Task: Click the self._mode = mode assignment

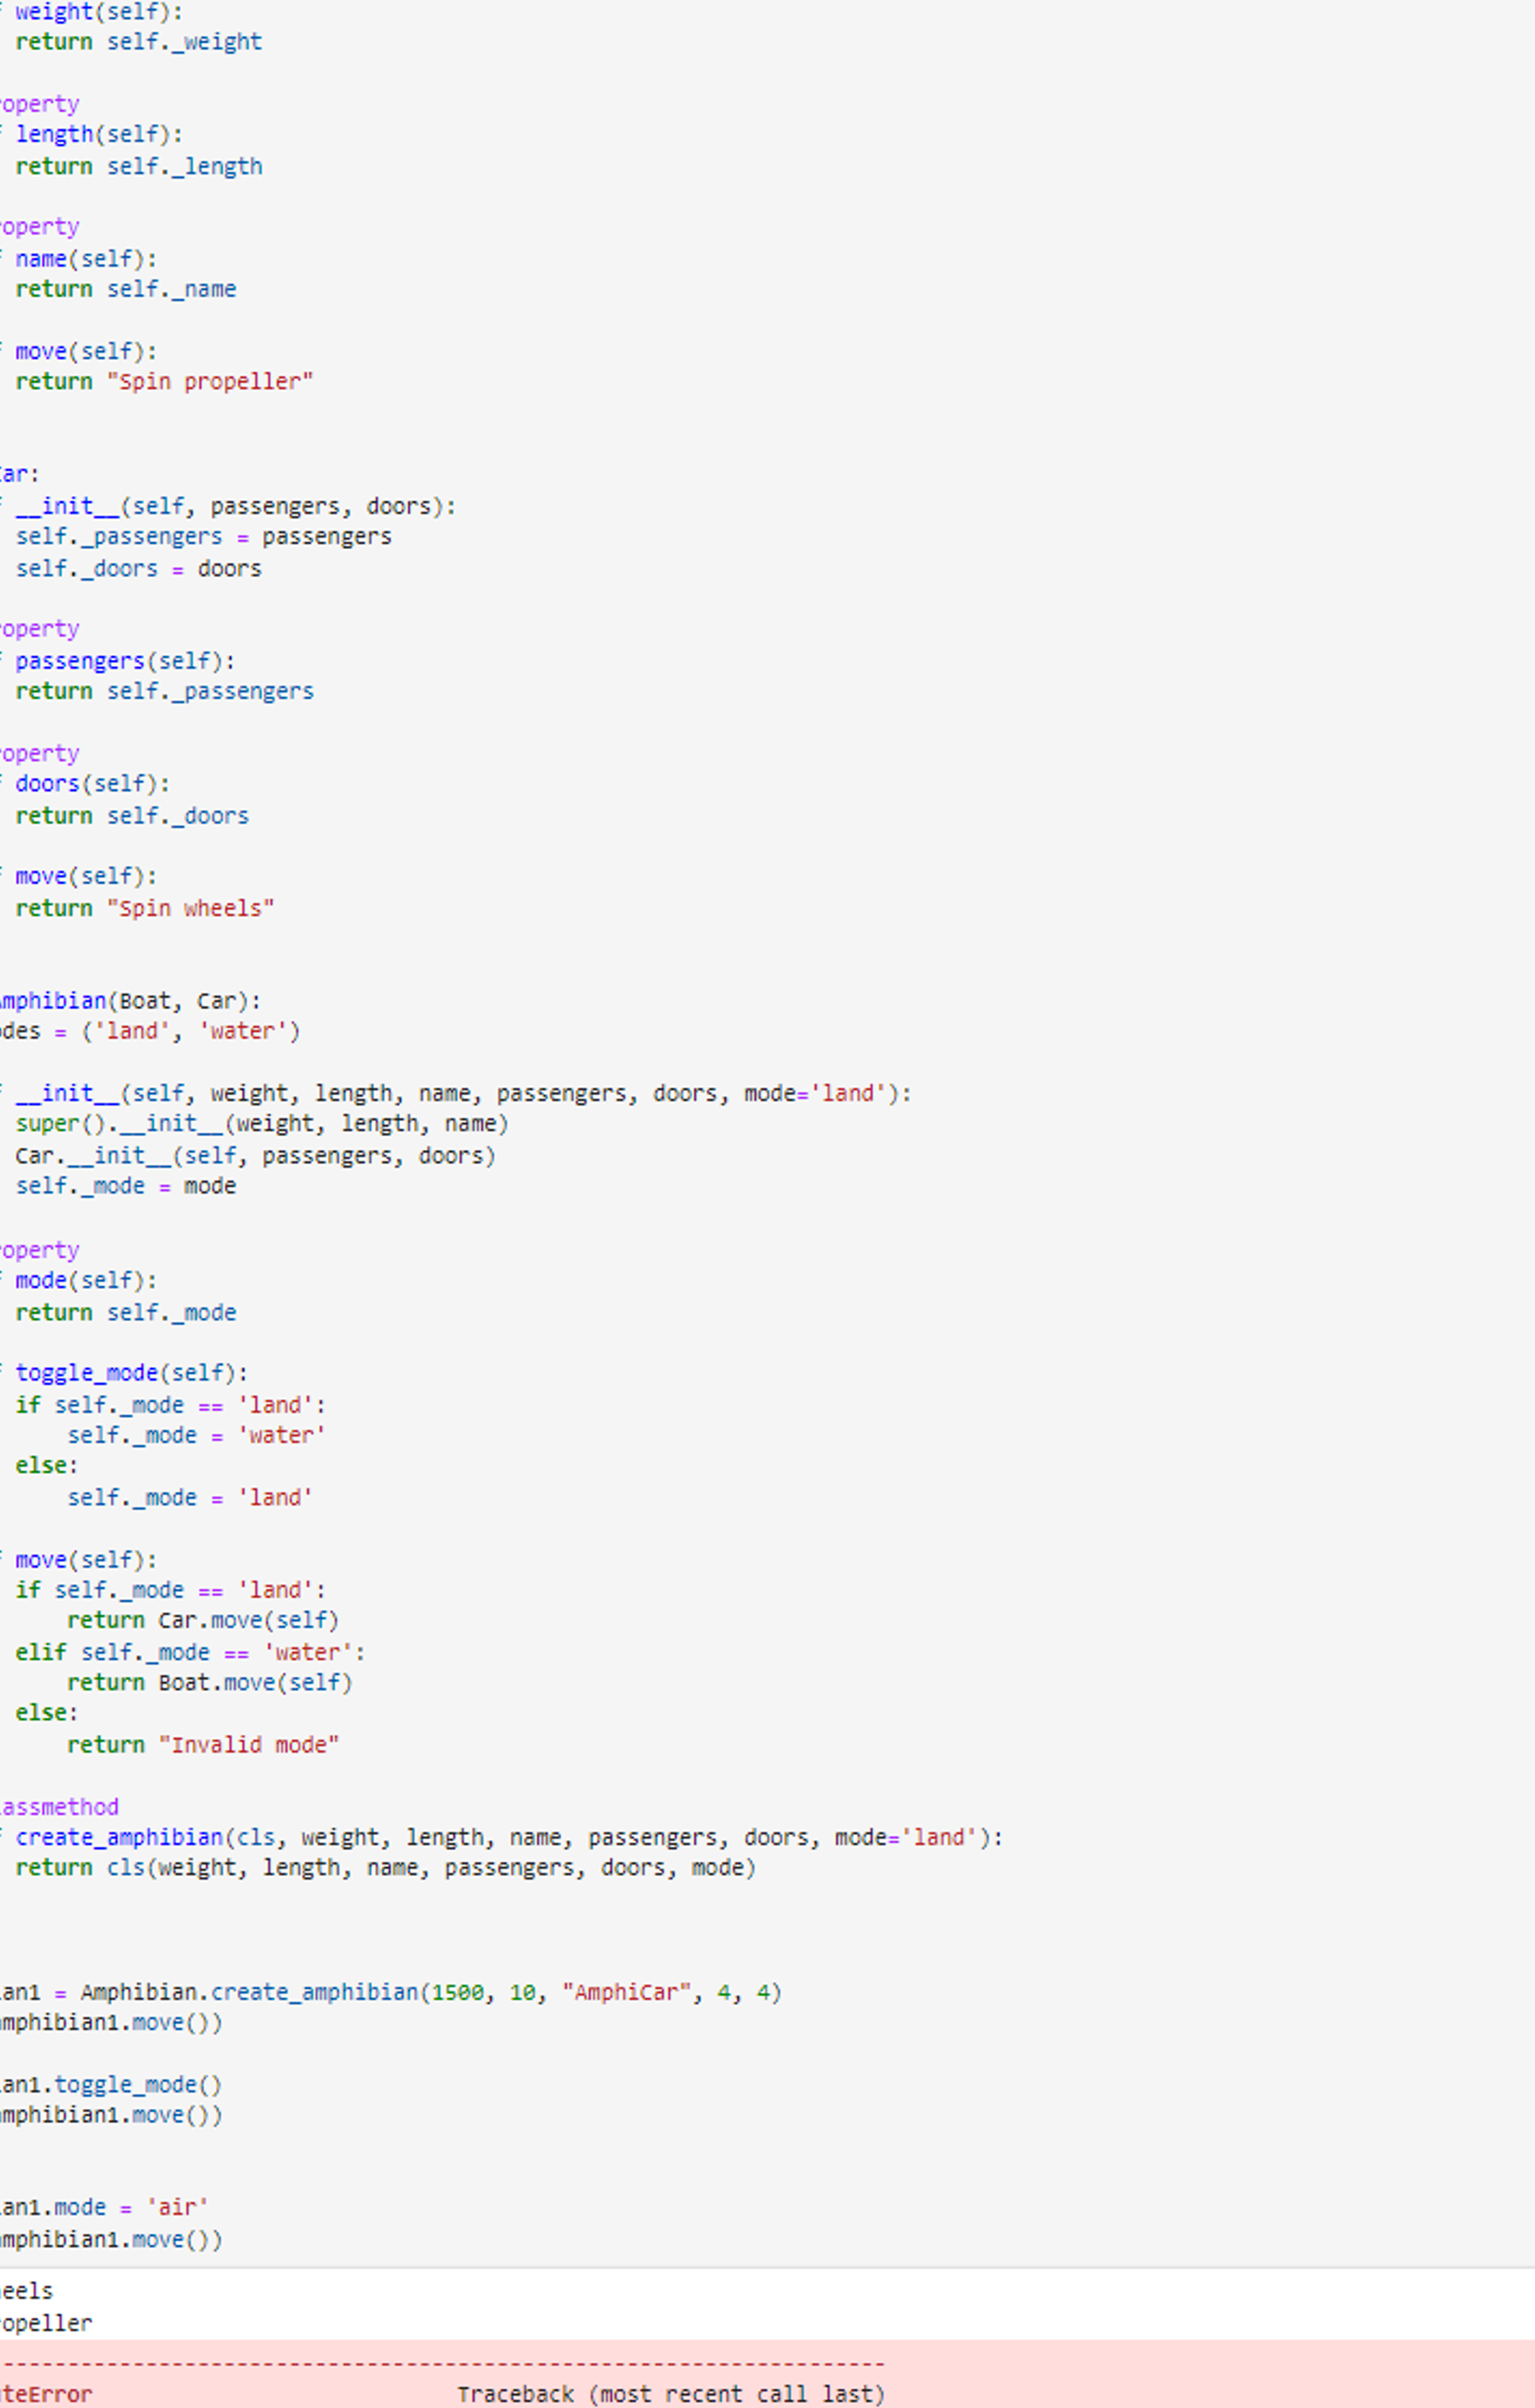Action: coord(120,1185)
